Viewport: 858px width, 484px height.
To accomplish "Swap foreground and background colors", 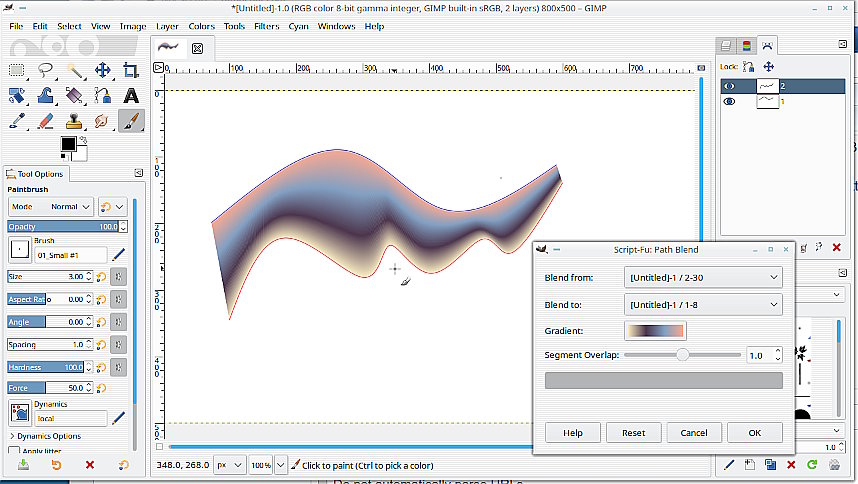I will click(x=83, y=140).
